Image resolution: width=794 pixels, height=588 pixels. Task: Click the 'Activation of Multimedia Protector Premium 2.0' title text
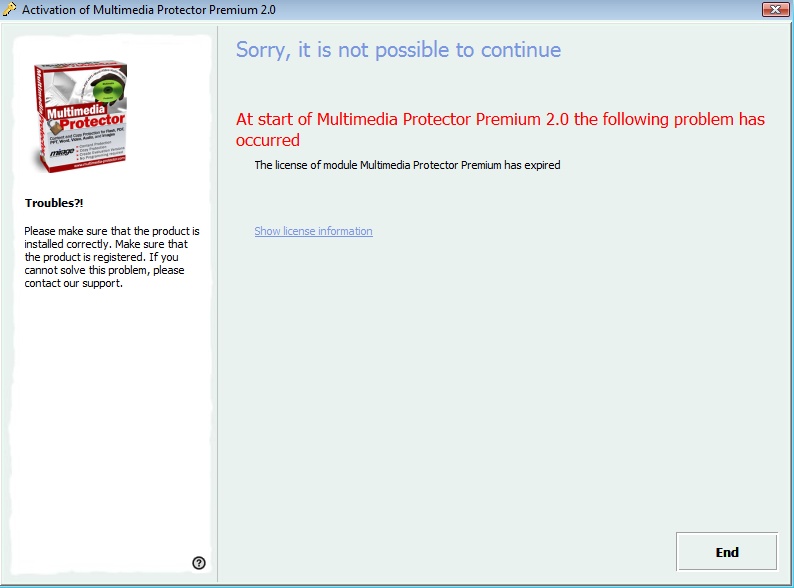point(149,10)
